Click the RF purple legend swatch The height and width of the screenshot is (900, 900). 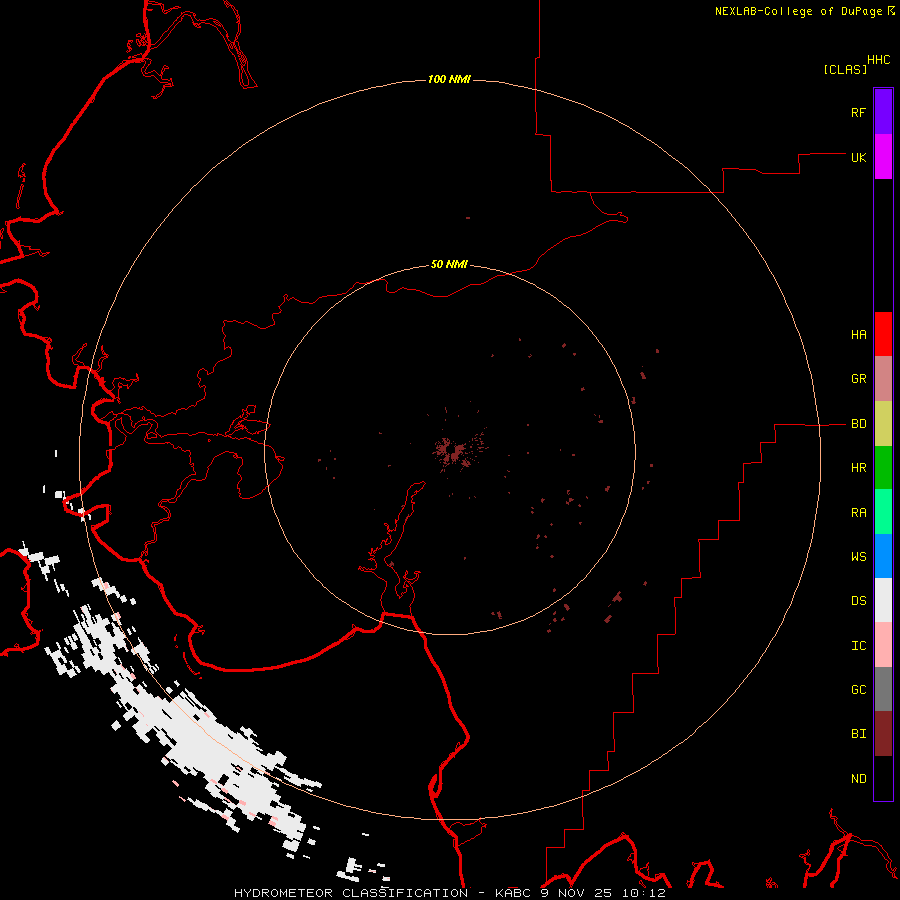point(883,111)
